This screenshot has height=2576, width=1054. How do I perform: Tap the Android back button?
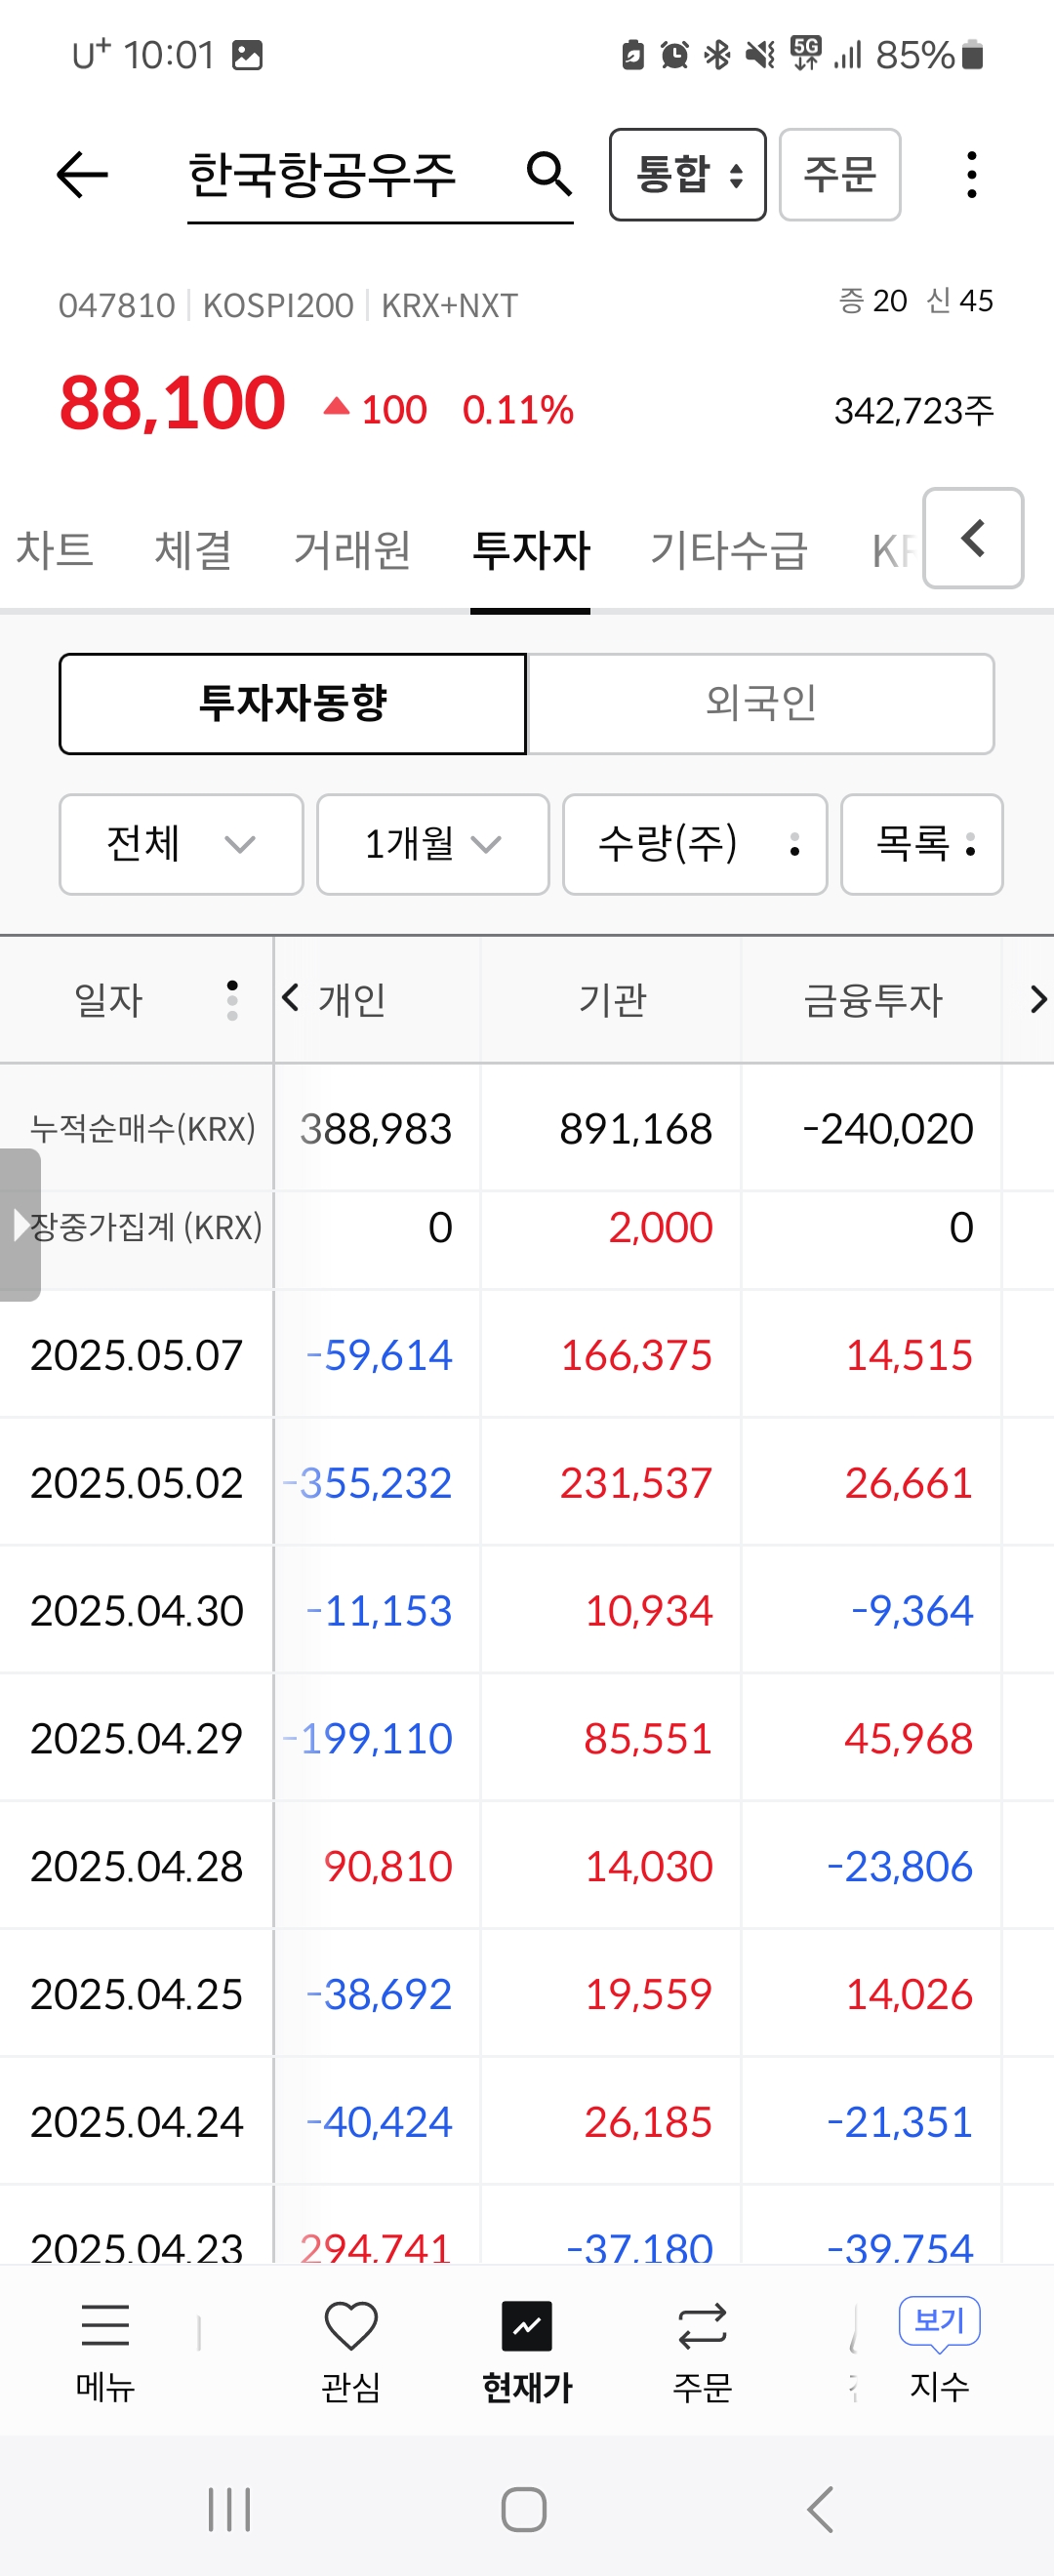click(820, 2509)
